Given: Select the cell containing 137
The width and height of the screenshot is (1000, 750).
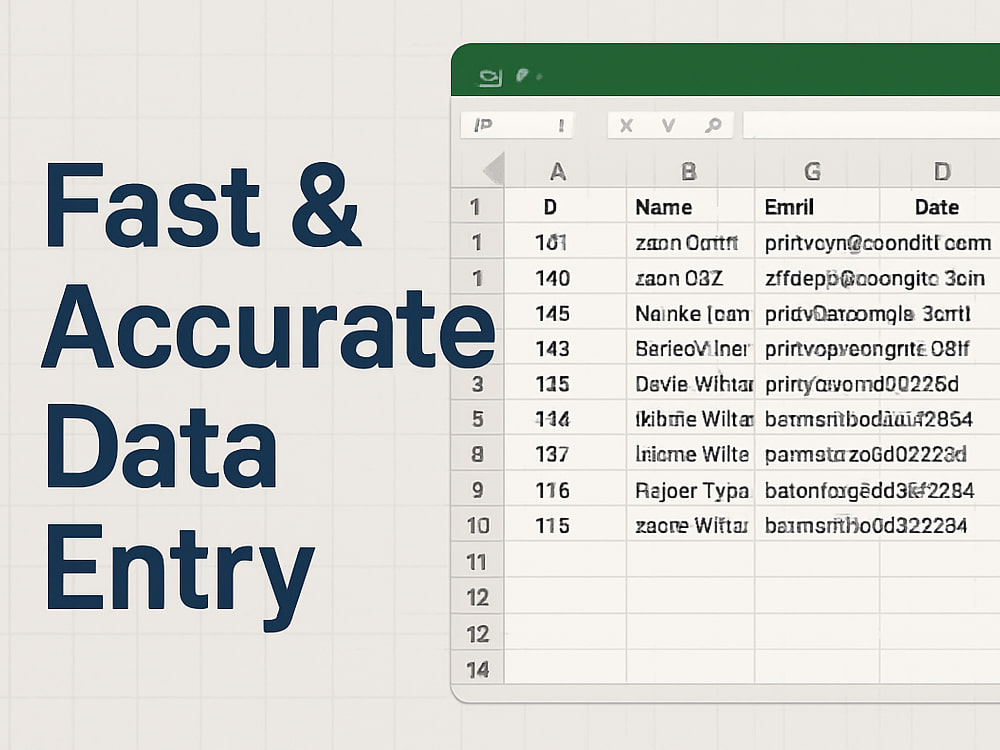Looking at the screenshot, I should pyautogui.click(x=566, y=453).
